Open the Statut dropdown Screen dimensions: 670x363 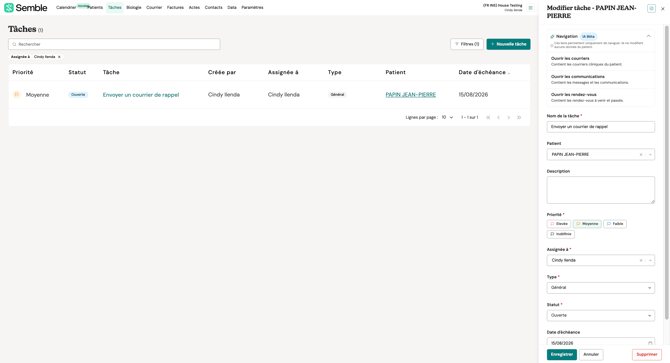[600, 316]
